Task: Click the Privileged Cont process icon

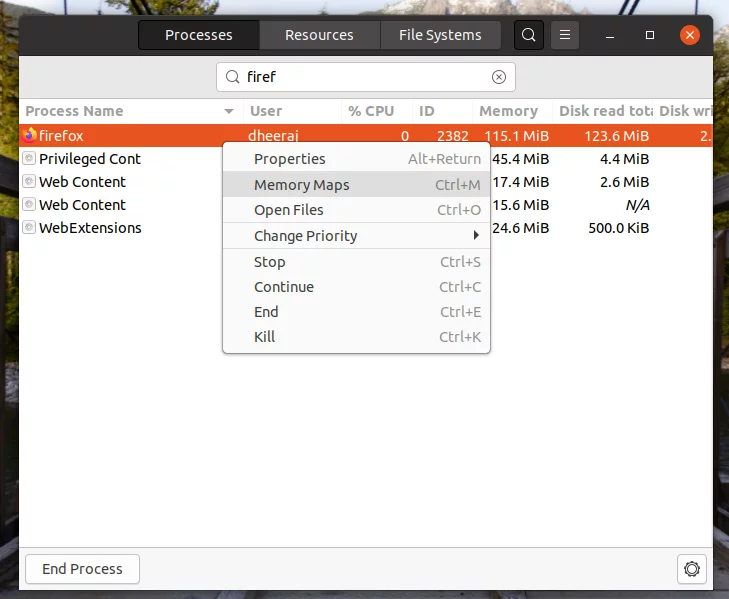Action: pyautogui.click(x=29, y=158)
